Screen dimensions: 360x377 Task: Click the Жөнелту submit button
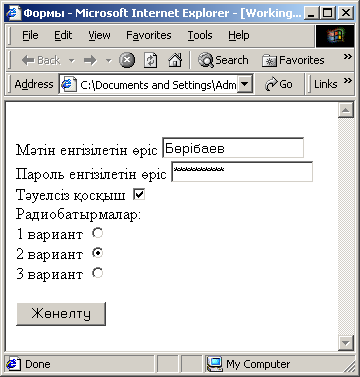[x=61, y=314]
